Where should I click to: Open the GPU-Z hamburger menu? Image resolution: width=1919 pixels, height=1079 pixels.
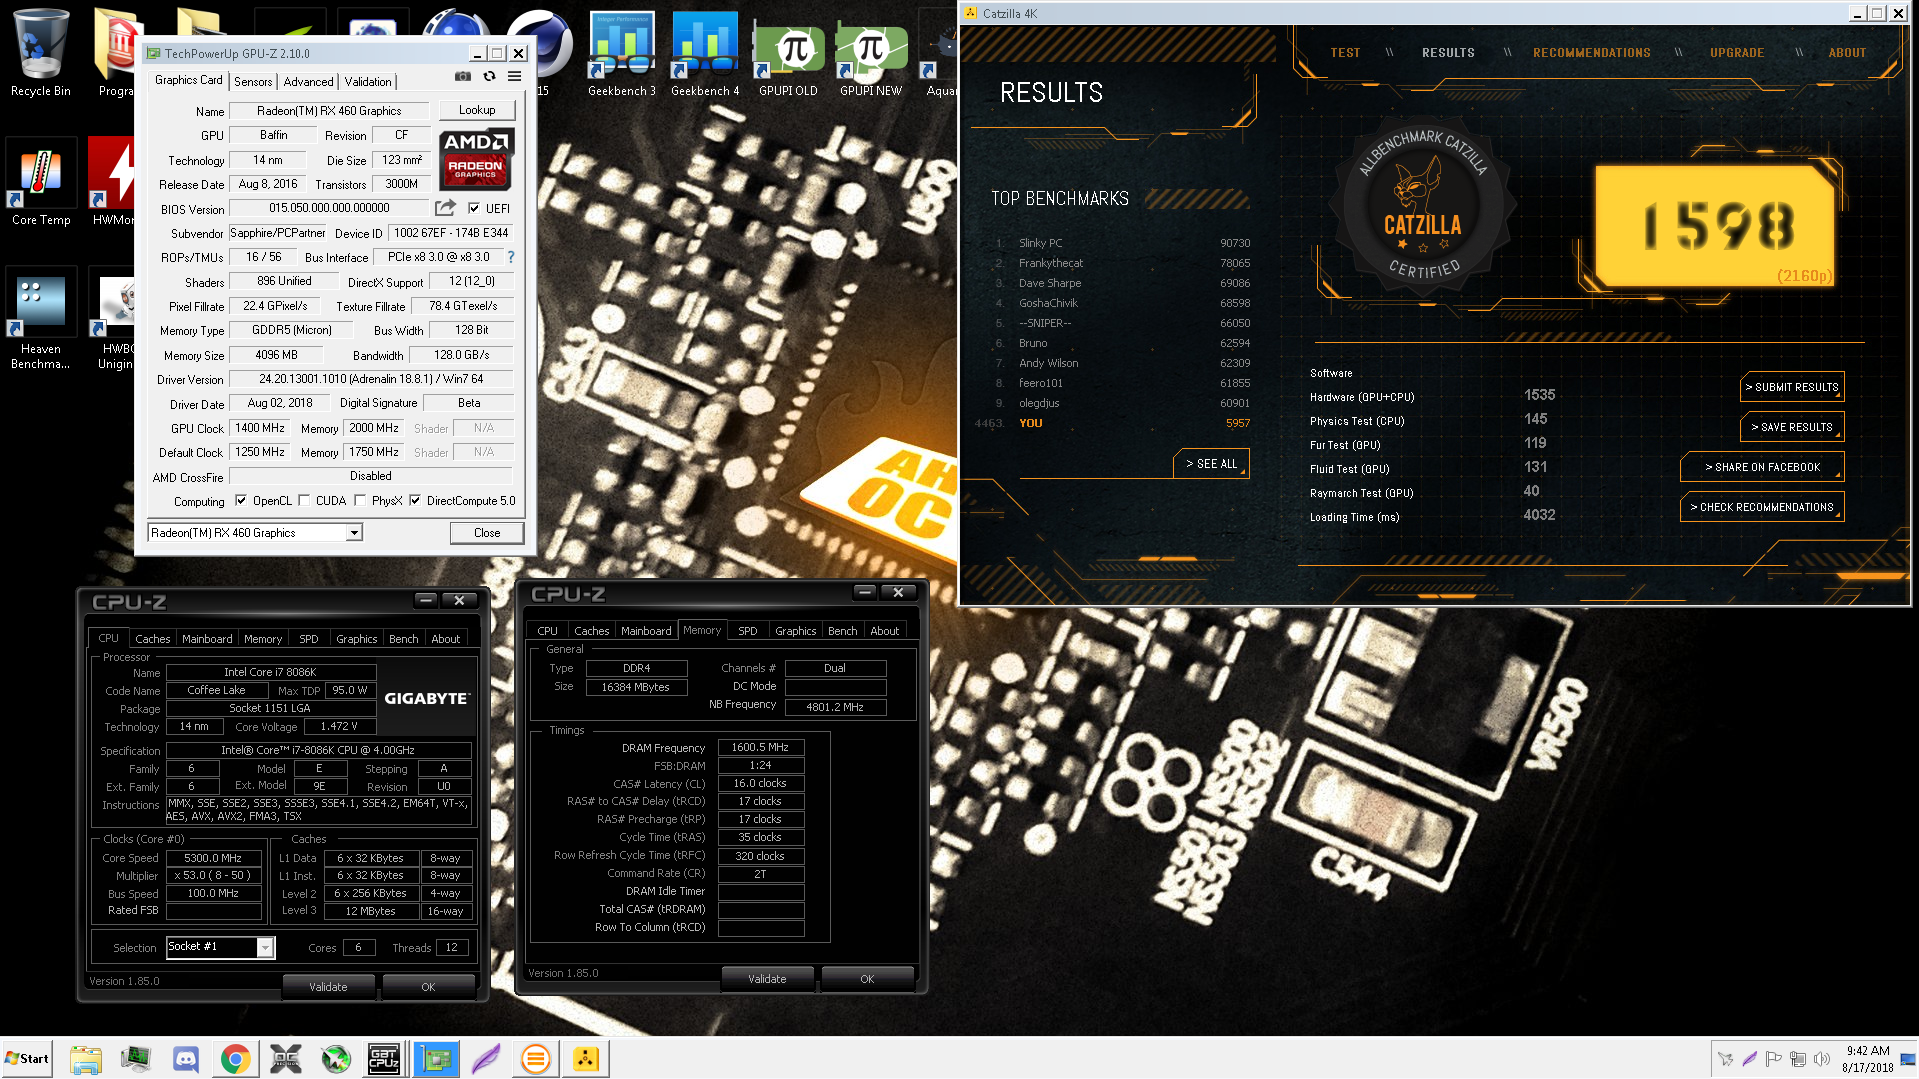[x=514, y=77]
